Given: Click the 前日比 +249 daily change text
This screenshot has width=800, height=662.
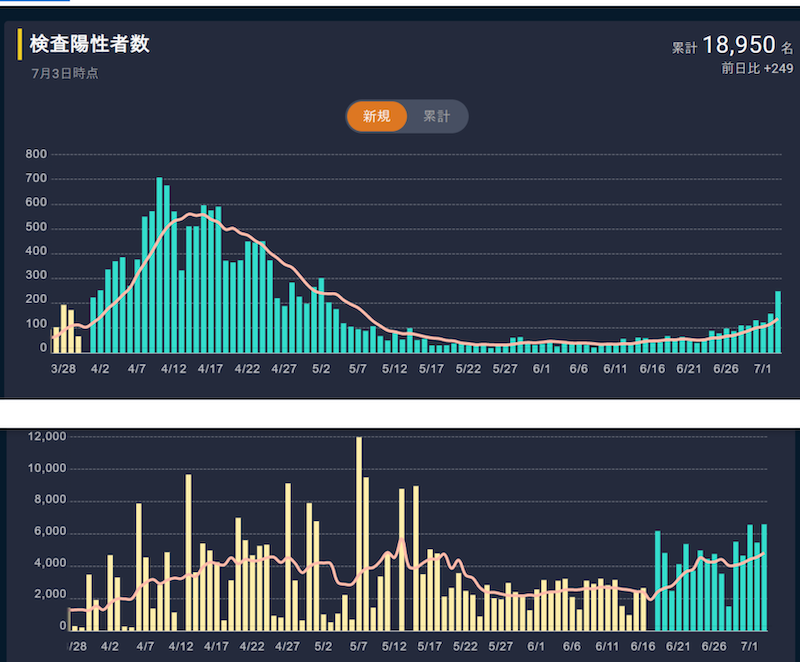Looking at the screenshot, I should (x=757, y=68).
